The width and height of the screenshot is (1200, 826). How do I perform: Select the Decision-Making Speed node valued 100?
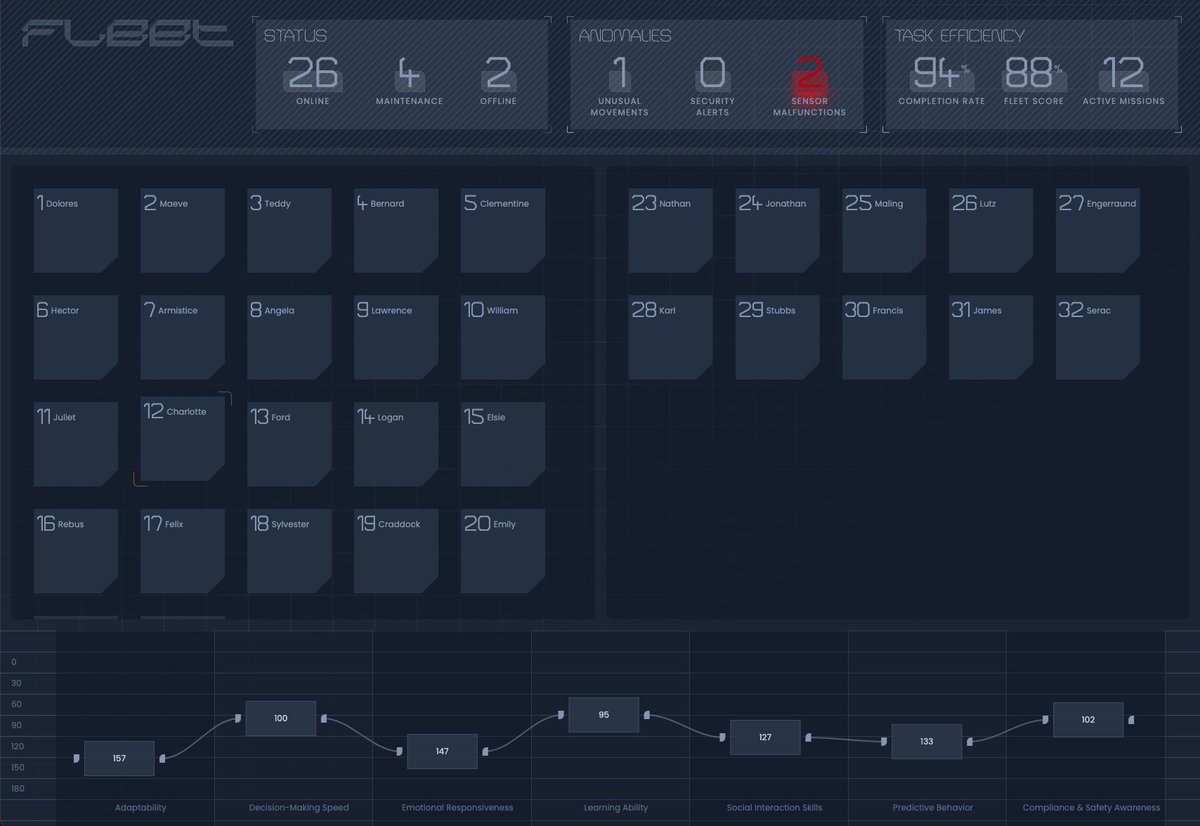pos(280,718)
